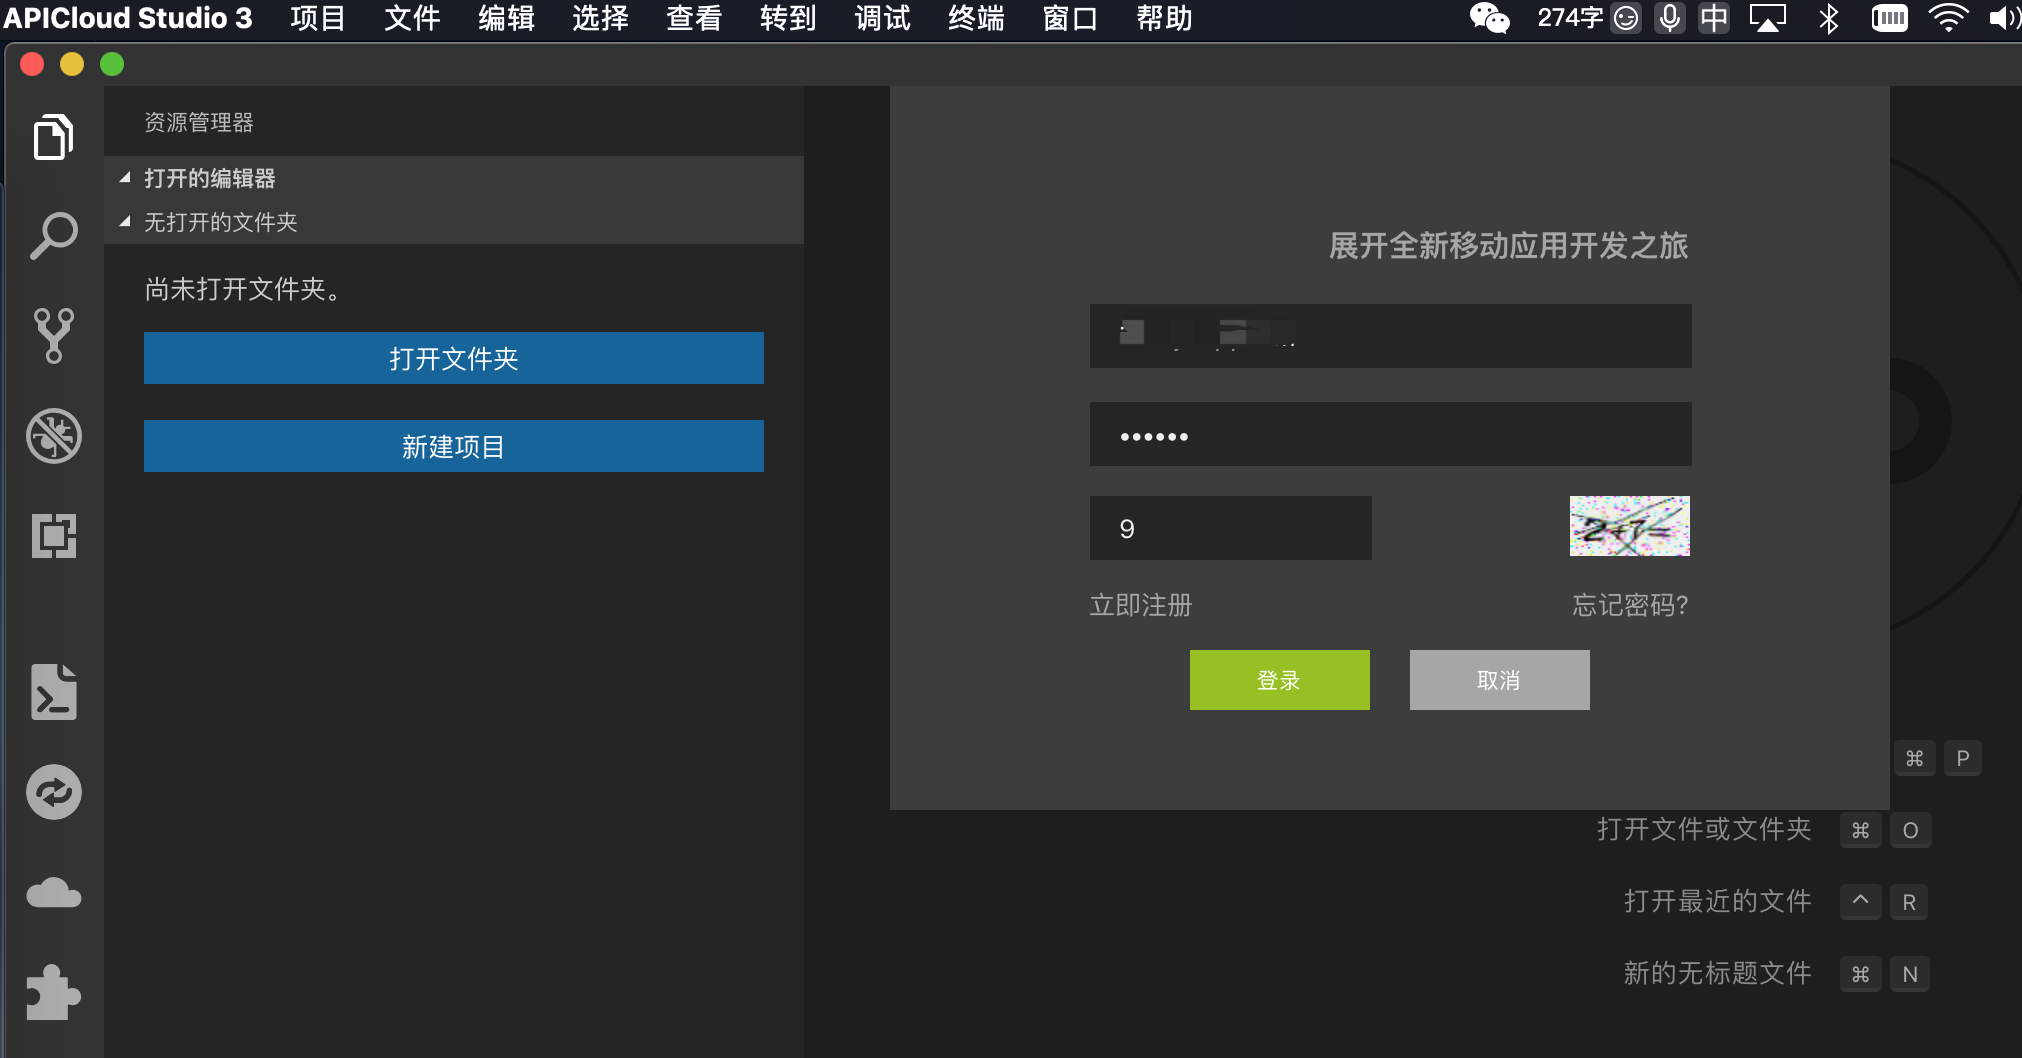Open the terminal icon in the sidebar
The height and width of the screenshot is (1058, 2022).
(54, 691)
